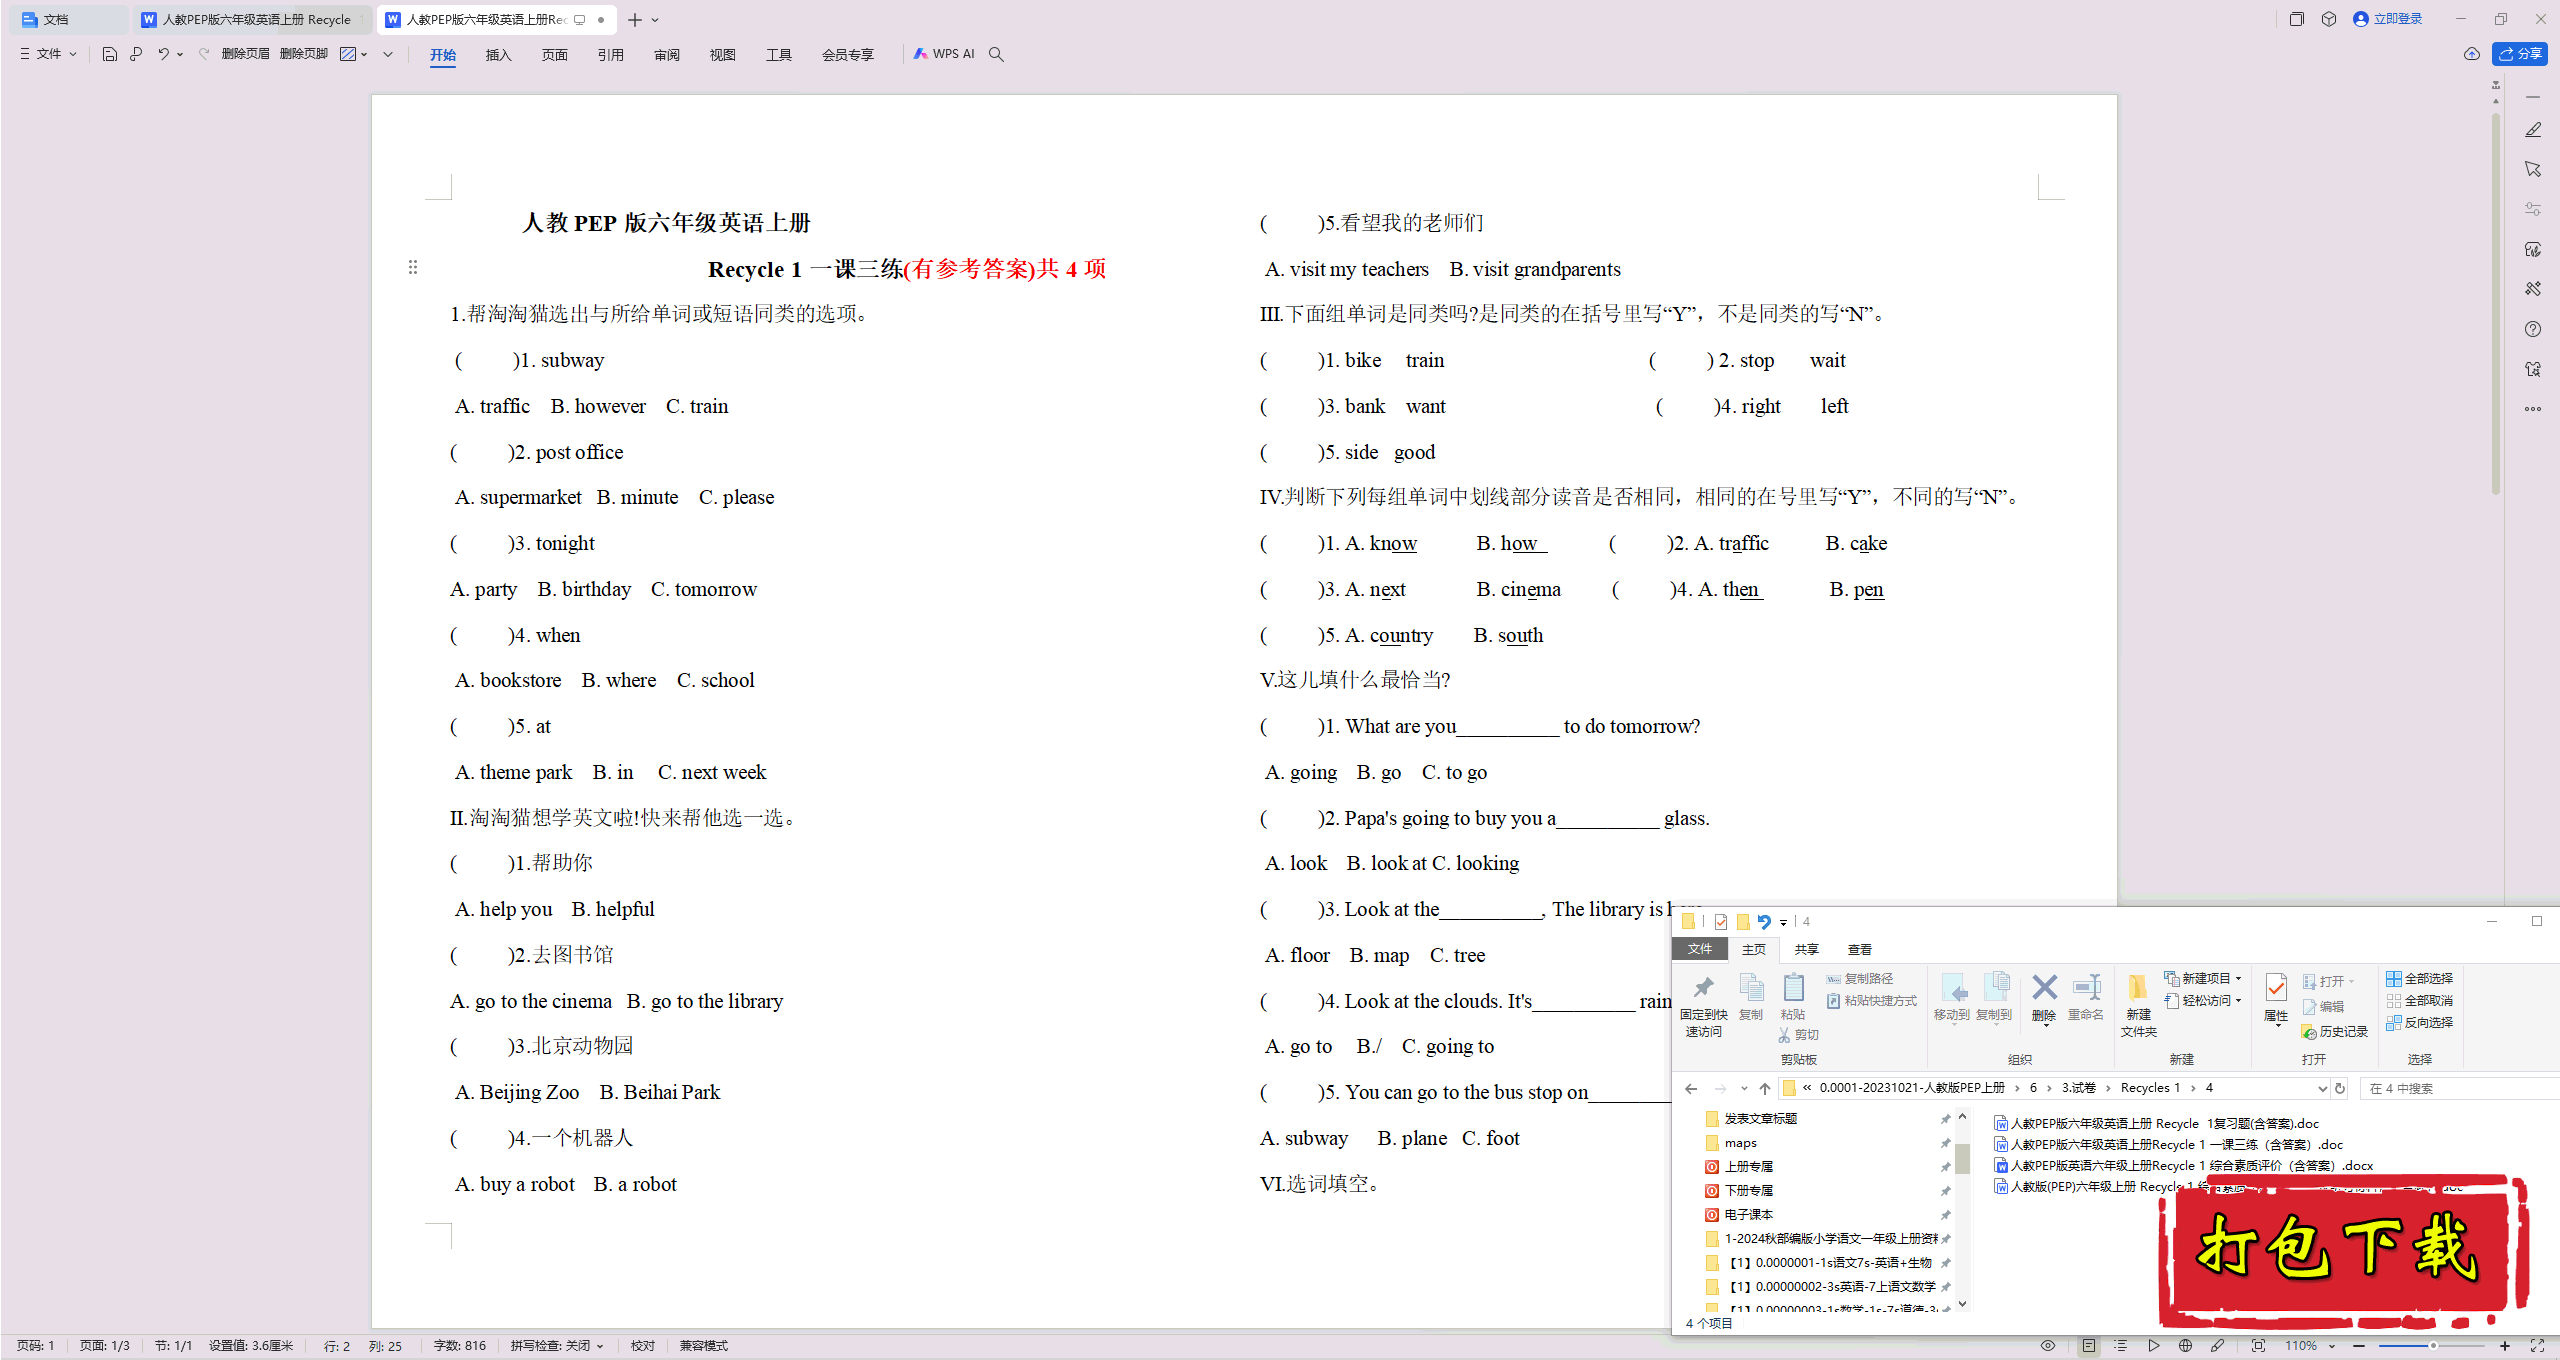Screen dimensions: 2560x1360
Task: Click the 立即登录 login button
Action: pyautogui.click(x=2388, y=19)
